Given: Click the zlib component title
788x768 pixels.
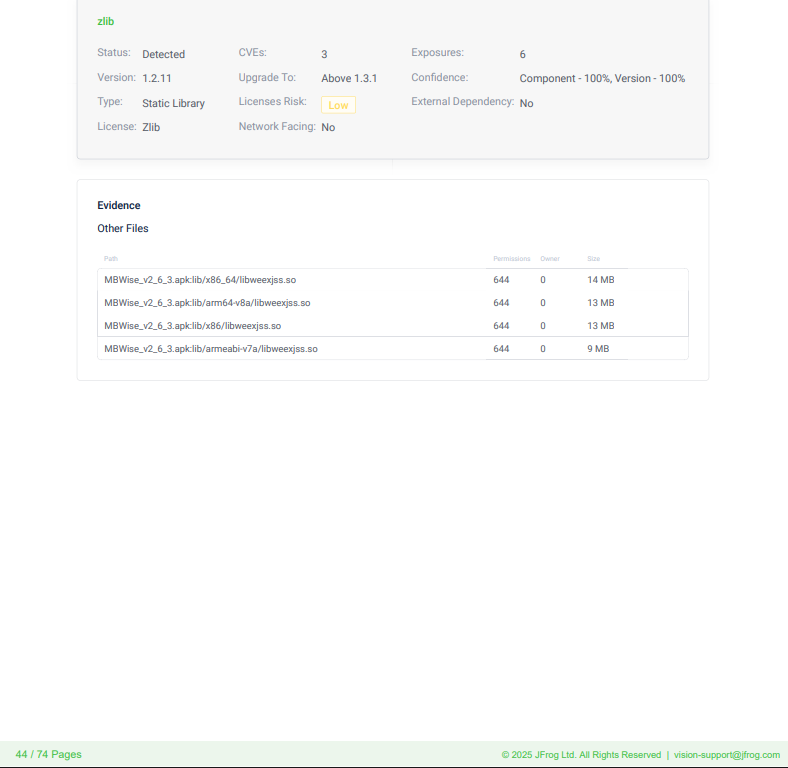Looking at the screenshot, I should pyautogui.click(x=105, y=21).
